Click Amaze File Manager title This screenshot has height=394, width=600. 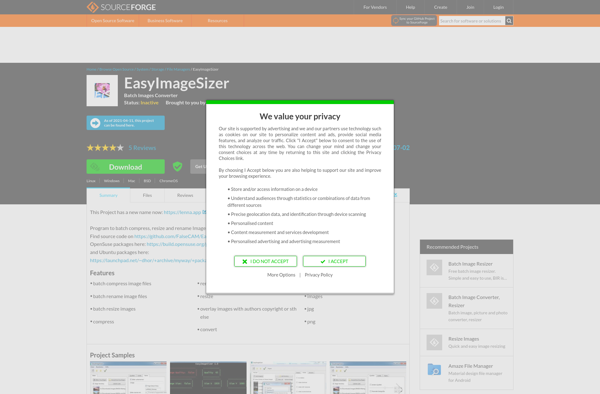point(470,366)
